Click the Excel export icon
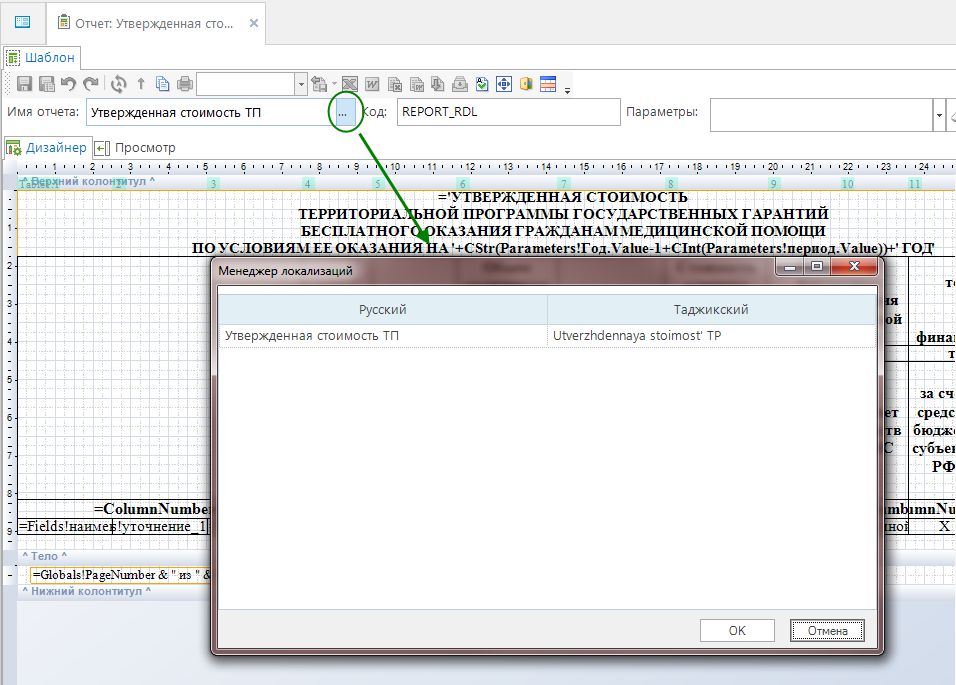 click(350, 84)
